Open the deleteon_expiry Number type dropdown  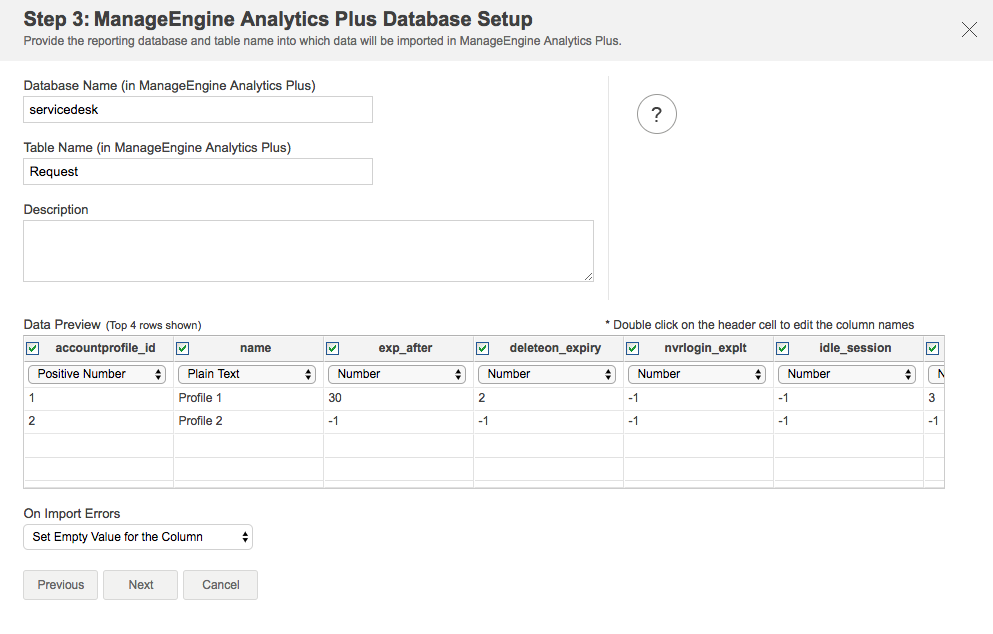[x=547, y=374]
